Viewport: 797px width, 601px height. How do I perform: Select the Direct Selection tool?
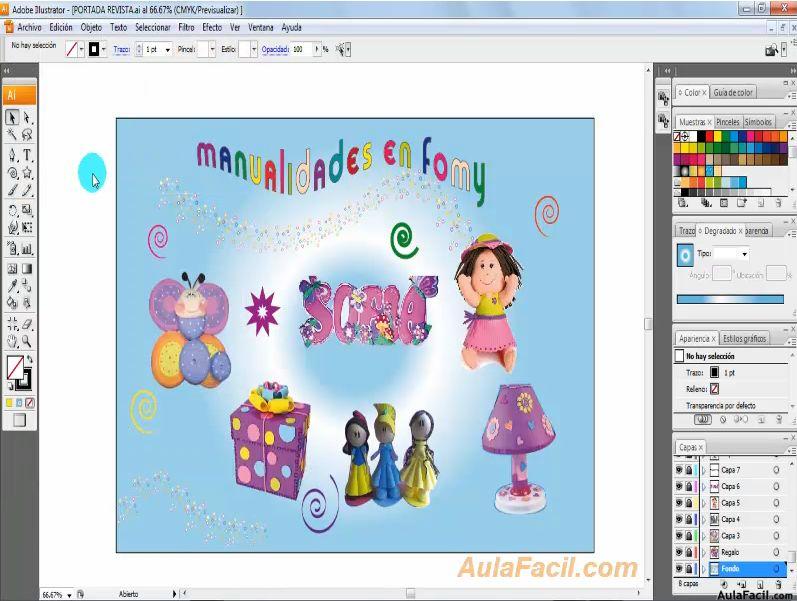(27, 118)
